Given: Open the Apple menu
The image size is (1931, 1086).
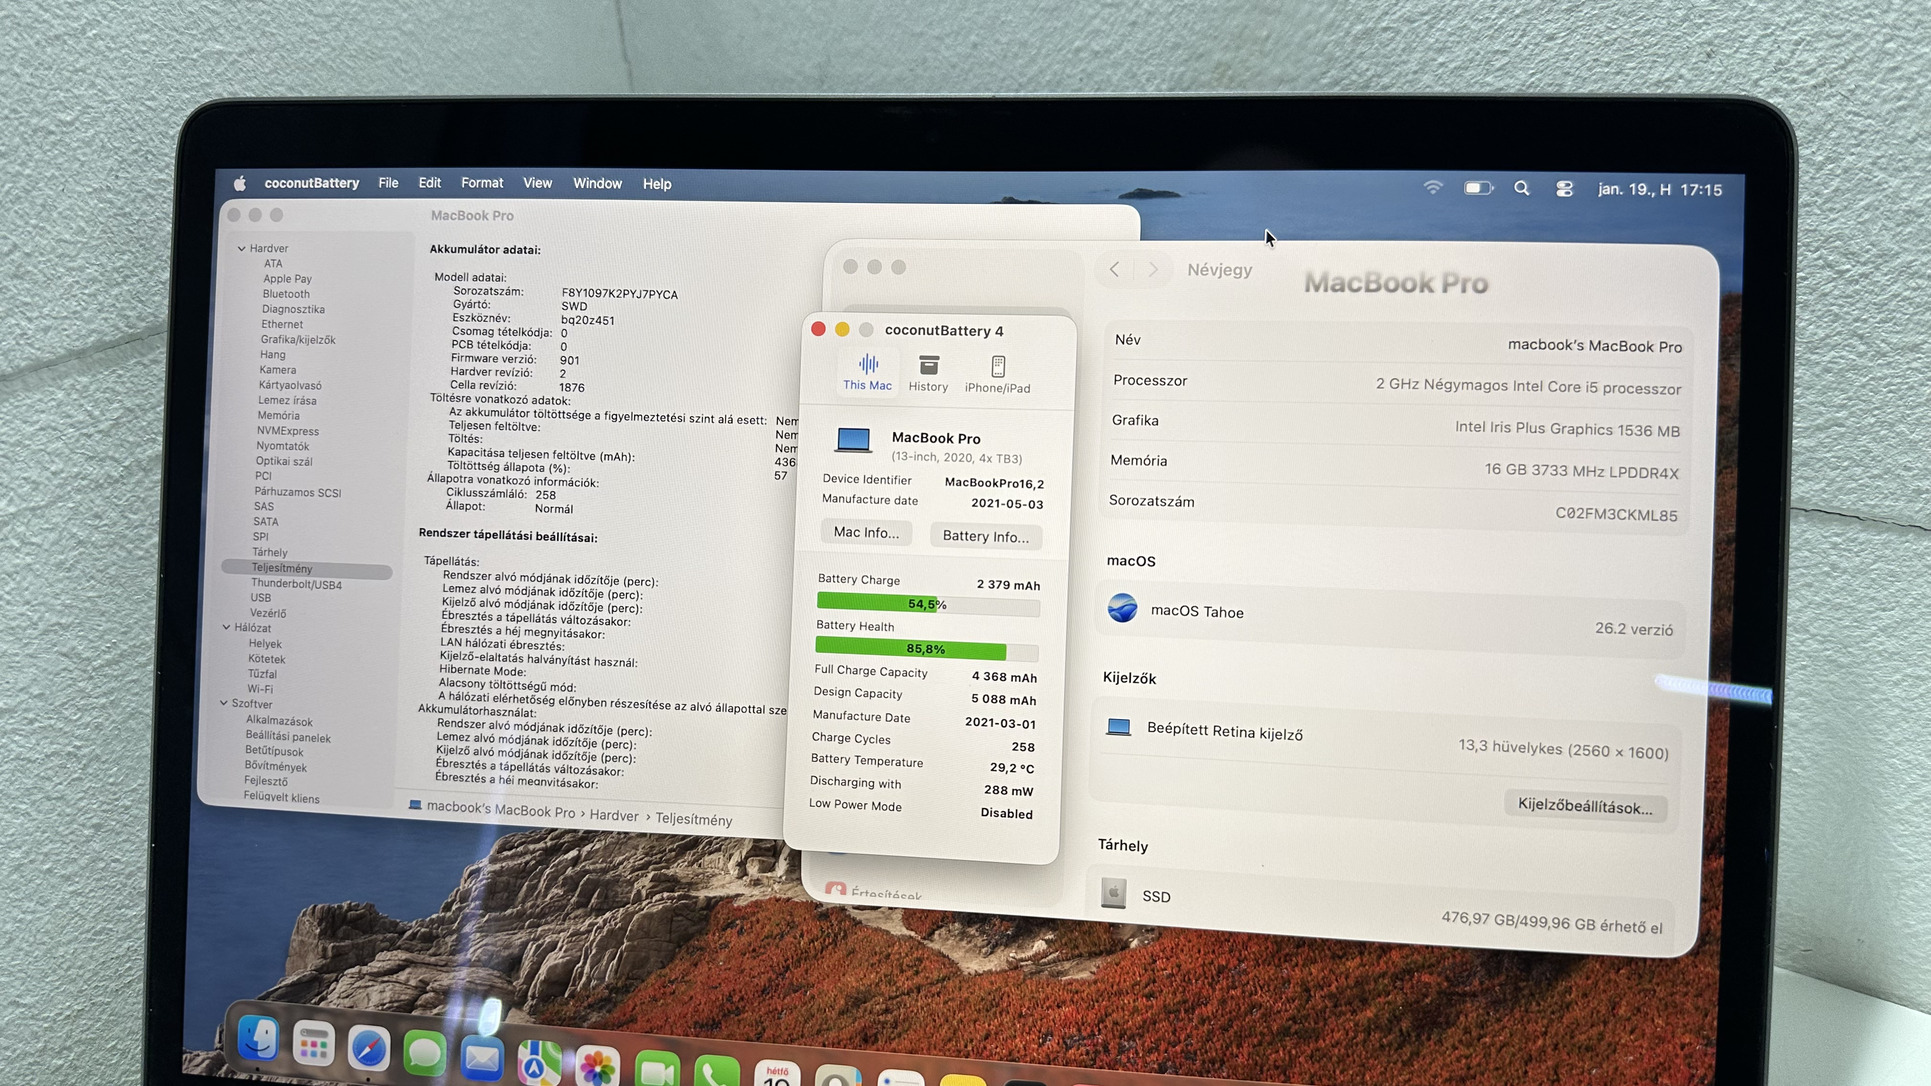Looking at the screenshot, I should [239, 183].
